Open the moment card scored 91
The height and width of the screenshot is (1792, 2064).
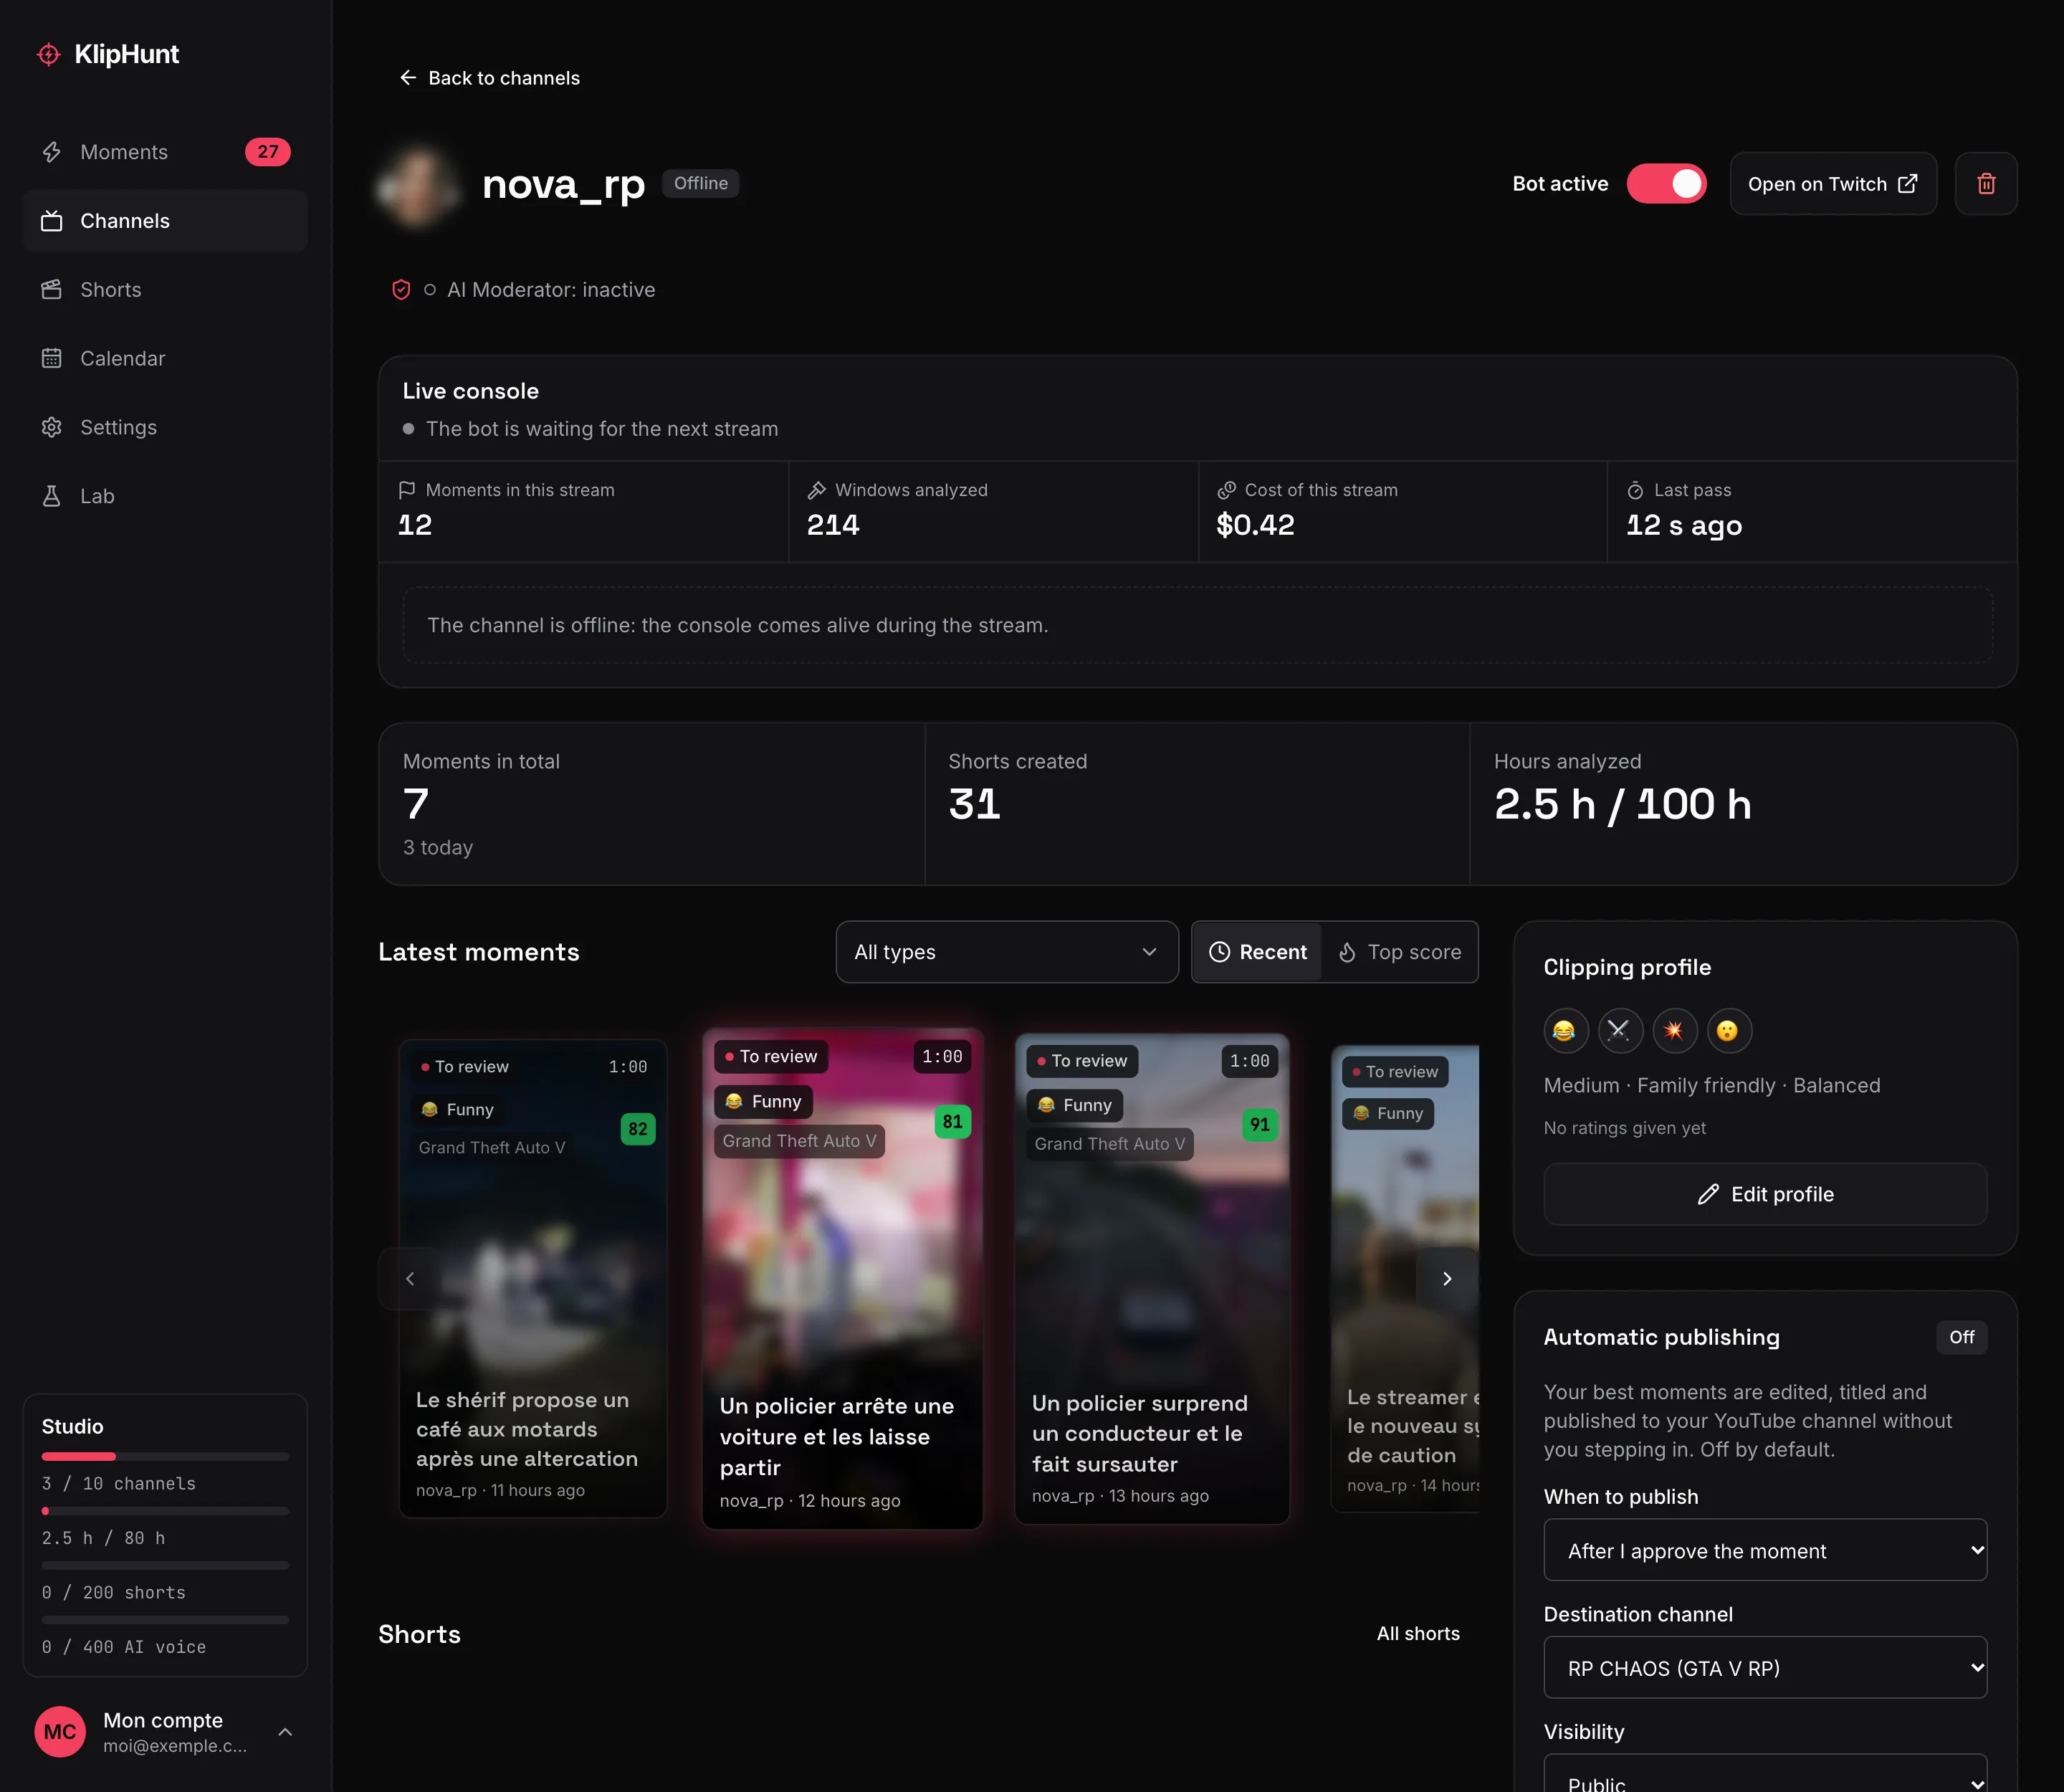point(1152,1278)
